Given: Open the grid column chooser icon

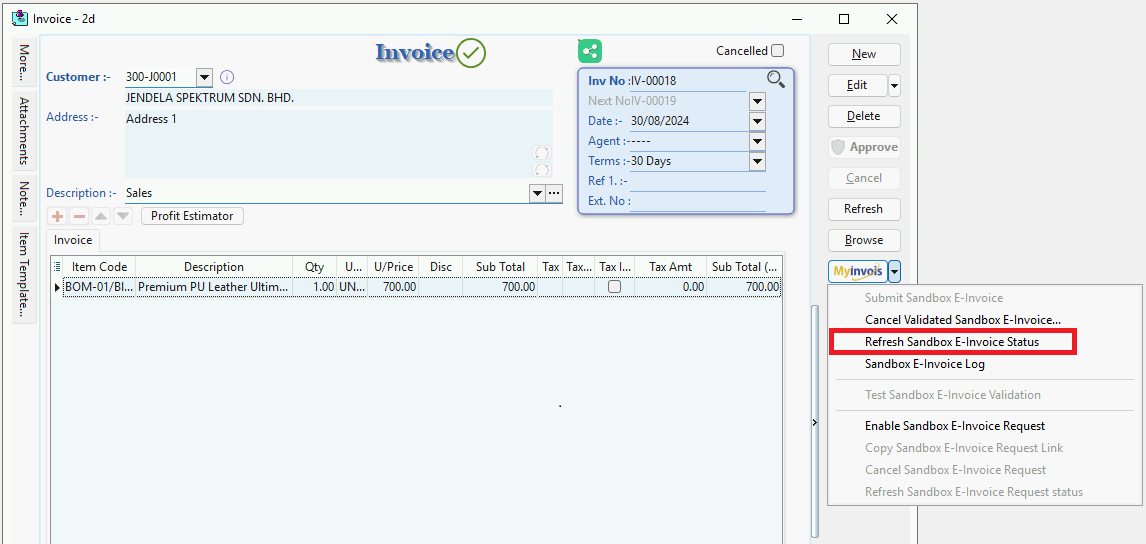Looking at the screenshot, I should tap(57, 267).
